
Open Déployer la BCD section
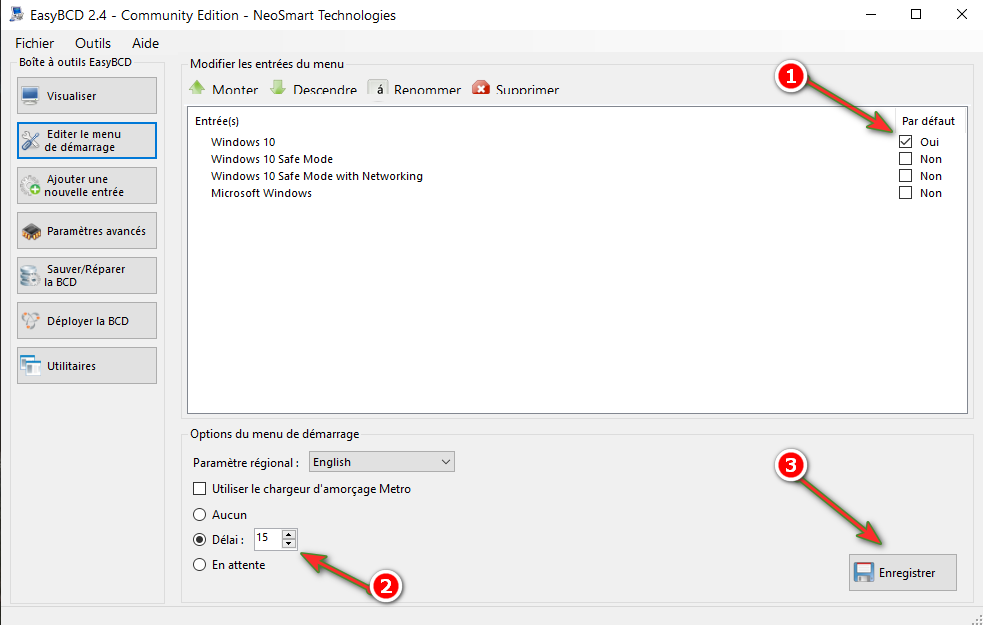click(87, 321)
